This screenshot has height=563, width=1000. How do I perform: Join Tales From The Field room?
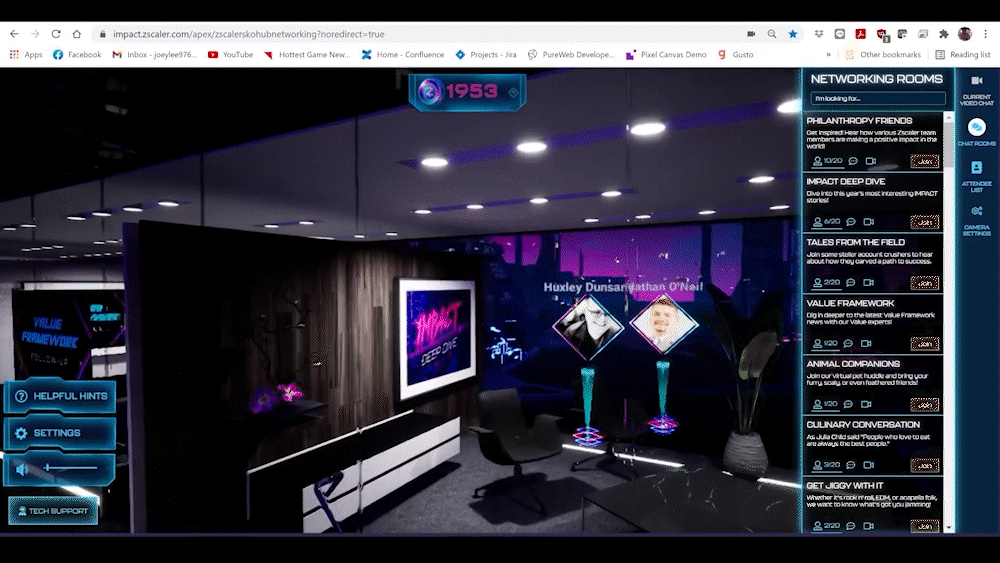point(924,282)
